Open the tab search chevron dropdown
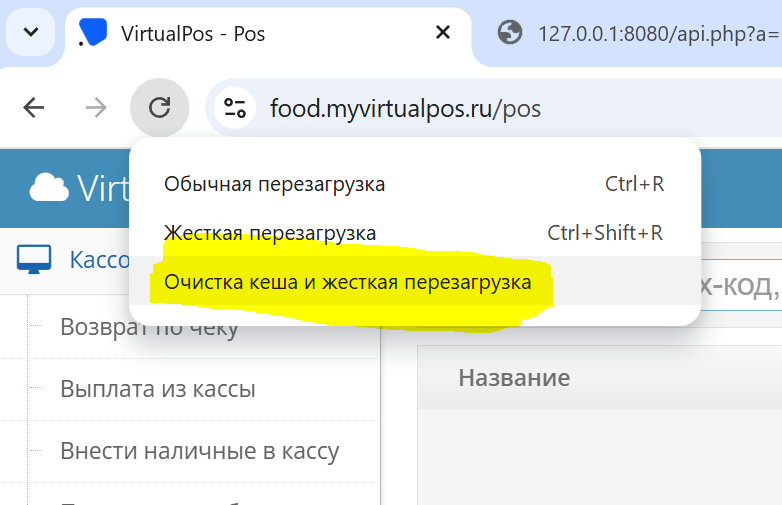This screenshot has width=782, height=505. tap(31, 33)
